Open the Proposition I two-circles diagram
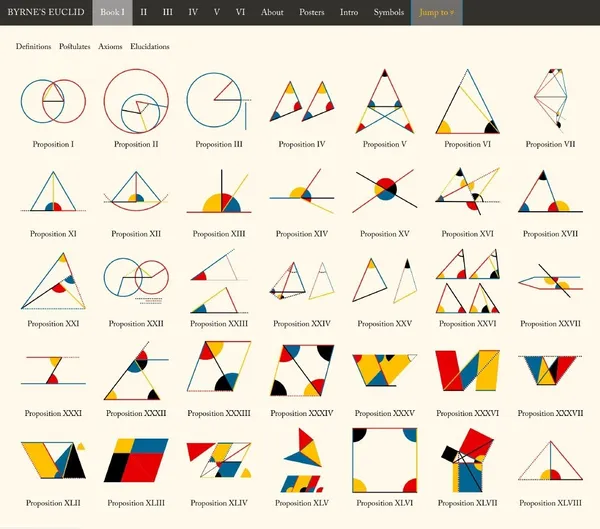Viewport: 600px width, 529px height. coord(53,101)
